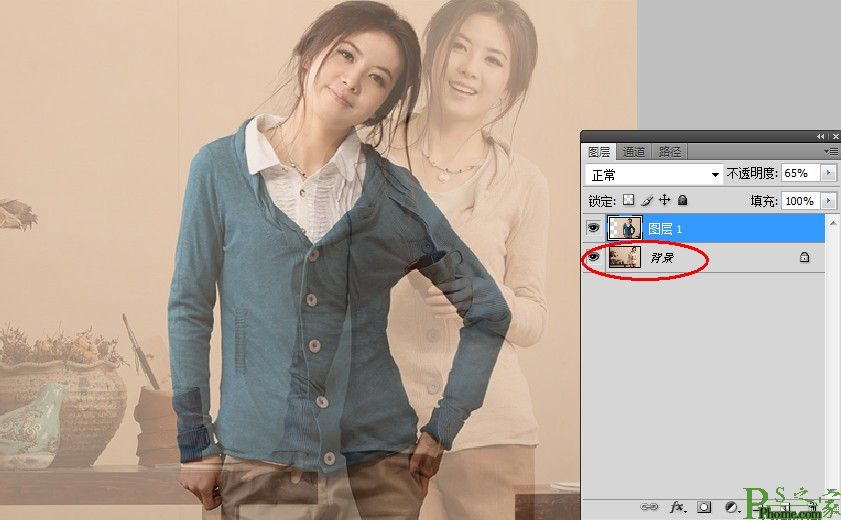The width and height of the screenshot is (841, 520).
Task: Toggle lock image pixels brush icon
Action: point(647,200)
